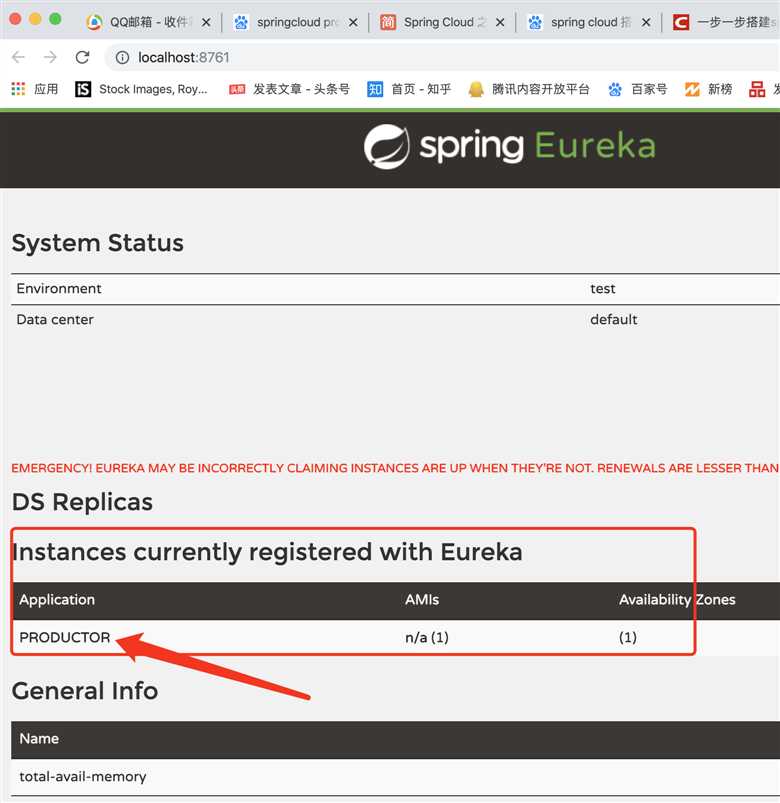Open the 百家号 bookmark
This screenshot has width=780, height=803.
pos(638,89)
